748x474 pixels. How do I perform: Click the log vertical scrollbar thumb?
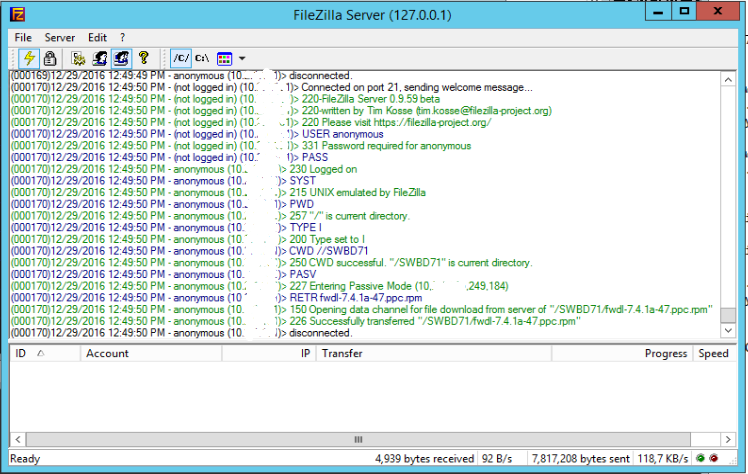pyautogui.click(x=728, y=315)
